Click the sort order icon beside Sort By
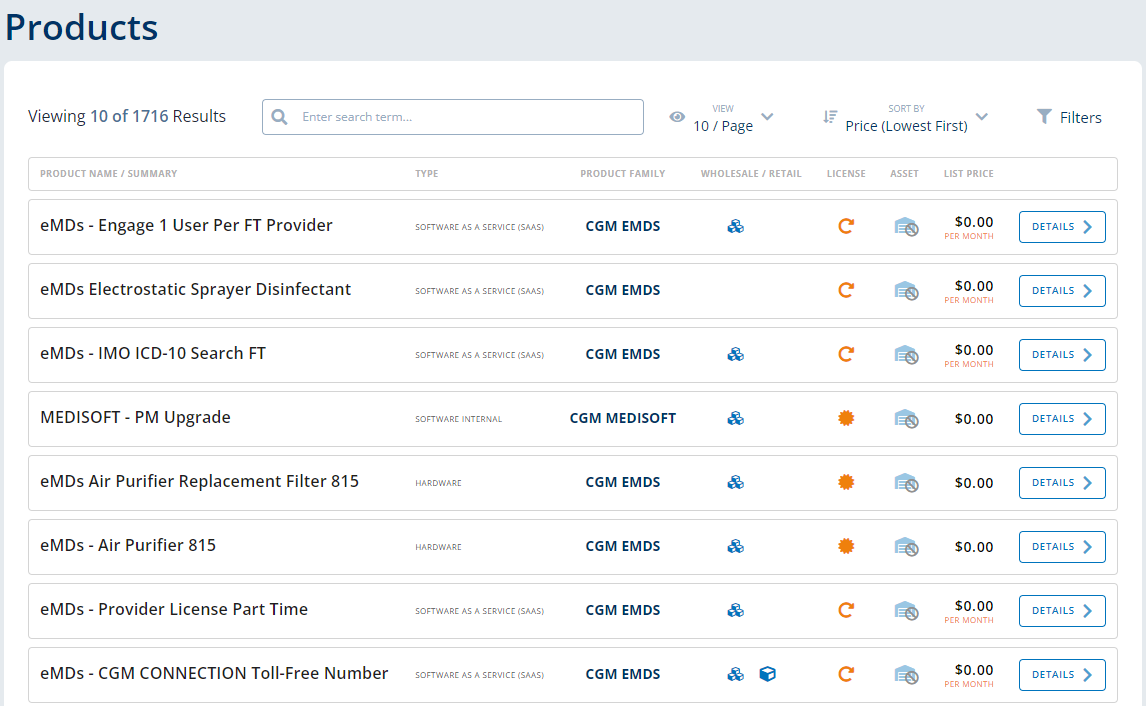The height and width of the screenshot is (706, 1146). 830,117
